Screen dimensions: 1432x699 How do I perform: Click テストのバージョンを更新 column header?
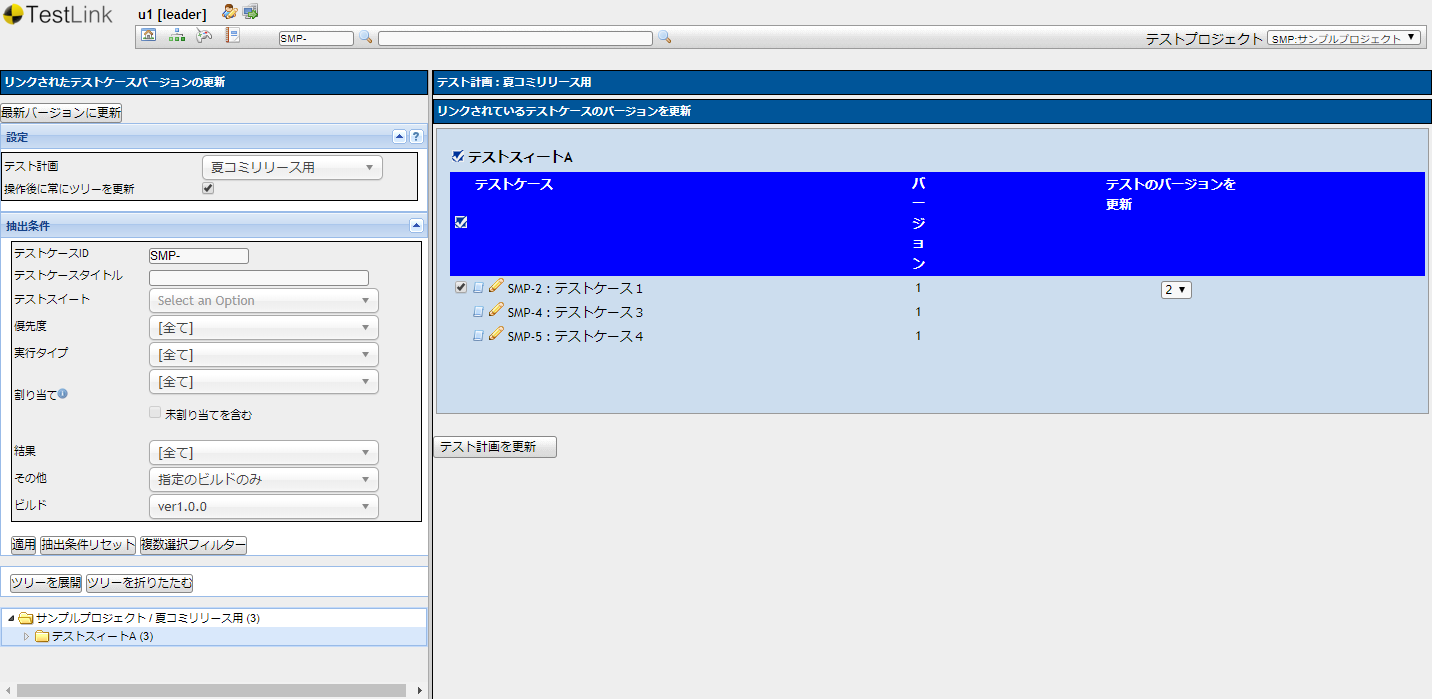(x=1170, y=194)
